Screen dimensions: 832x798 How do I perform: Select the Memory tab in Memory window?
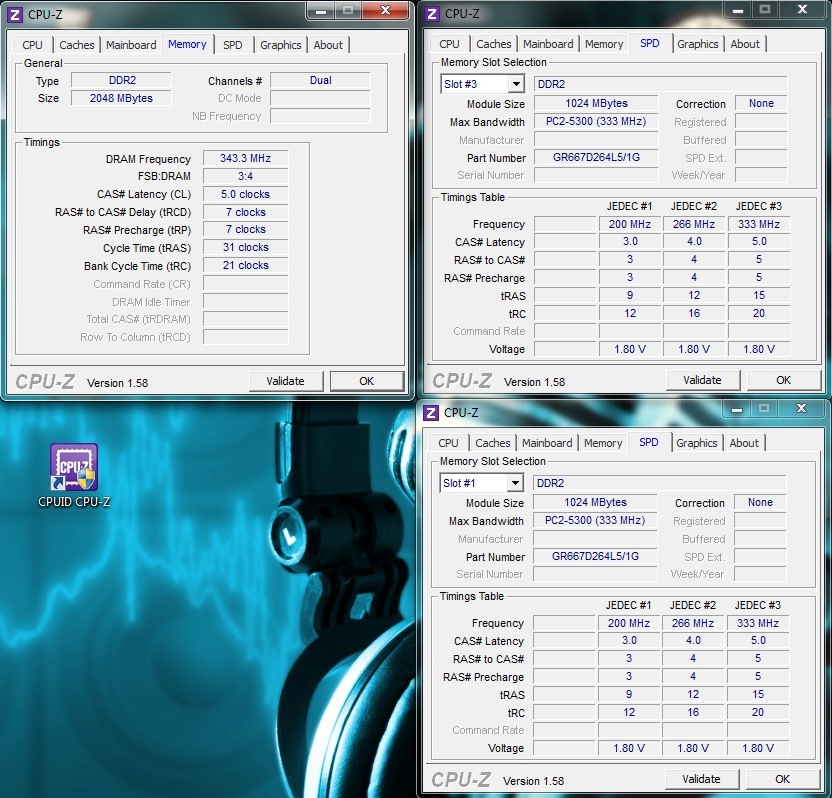(187, 44)
